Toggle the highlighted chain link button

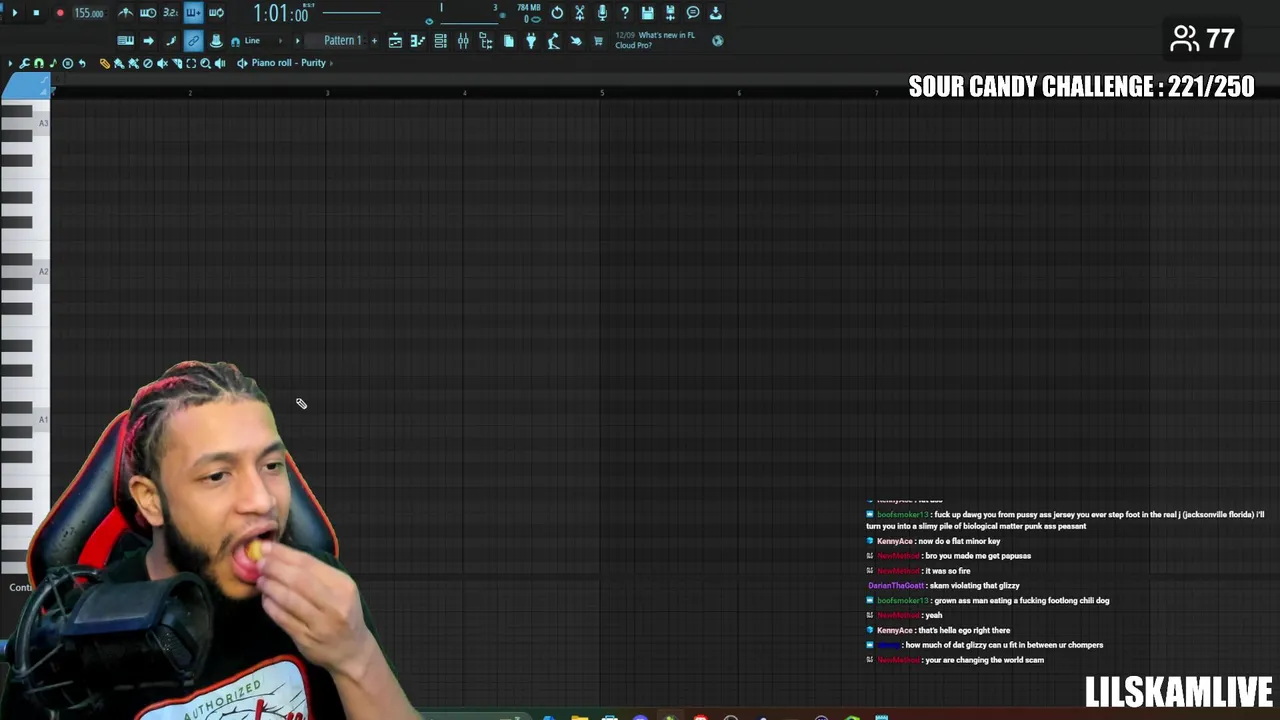[193, 41]
